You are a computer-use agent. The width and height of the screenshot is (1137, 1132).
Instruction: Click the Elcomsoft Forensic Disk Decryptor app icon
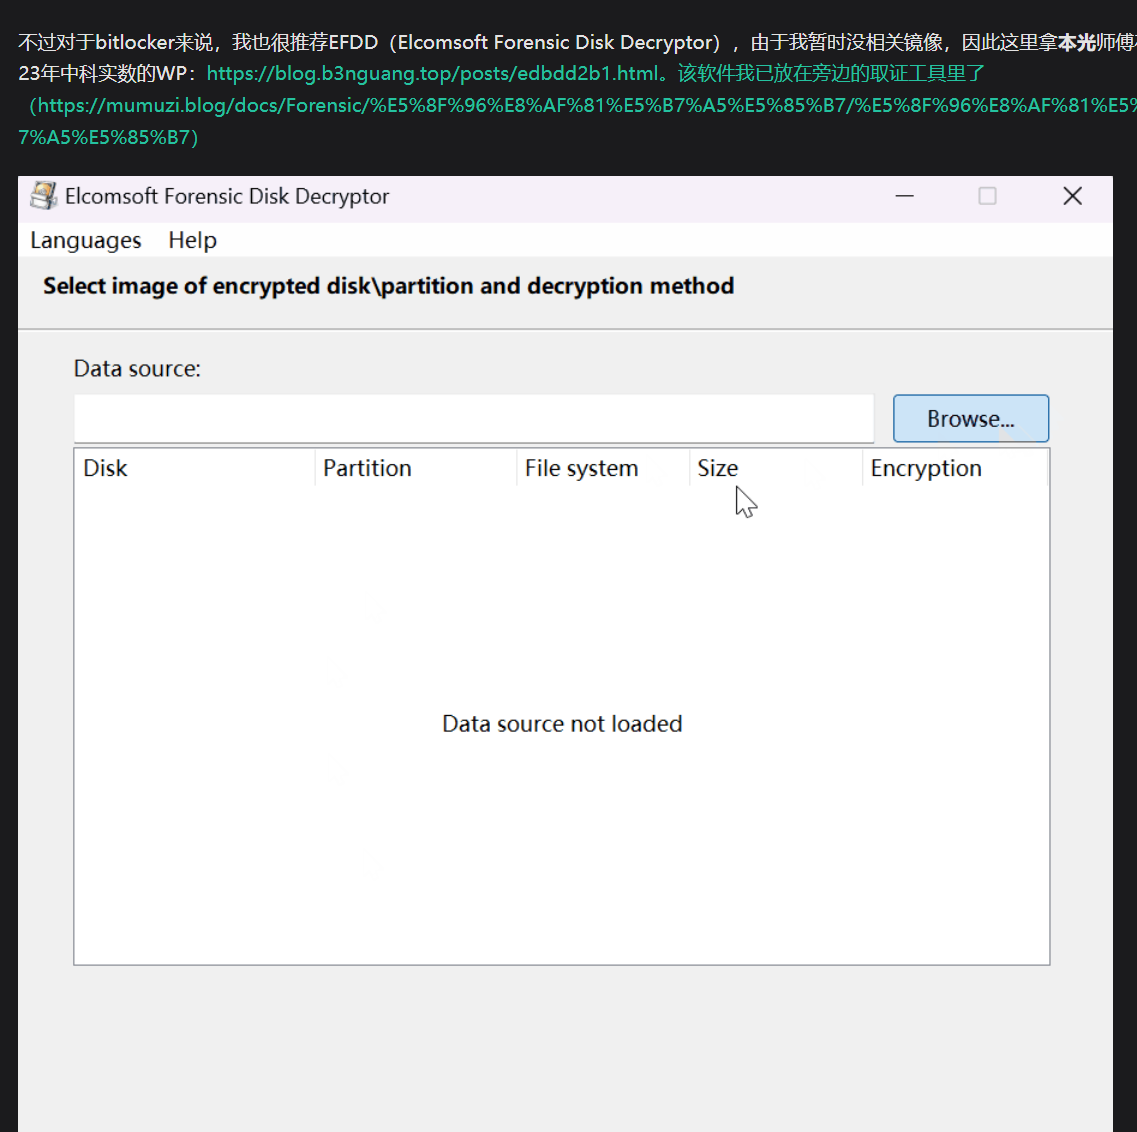tap(44, 196)
